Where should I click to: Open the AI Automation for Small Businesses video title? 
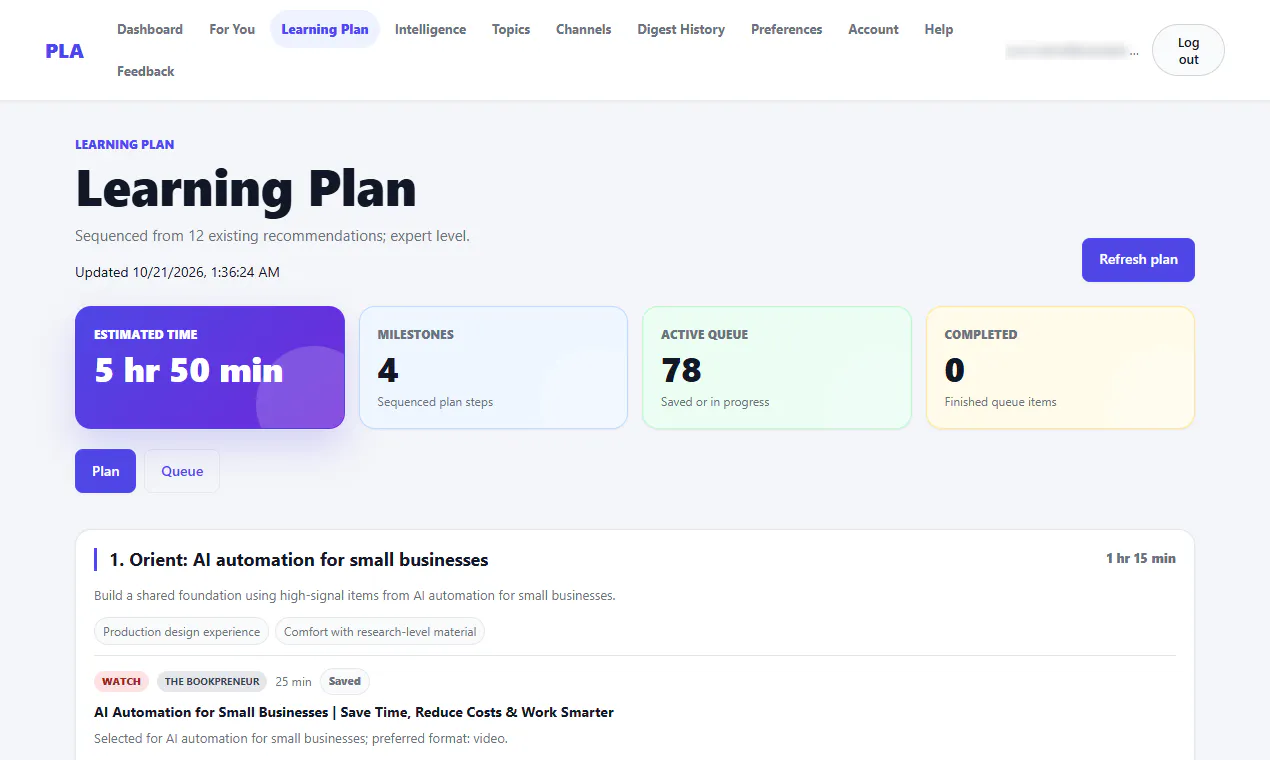pyautogui.click(x=354, y=712)
